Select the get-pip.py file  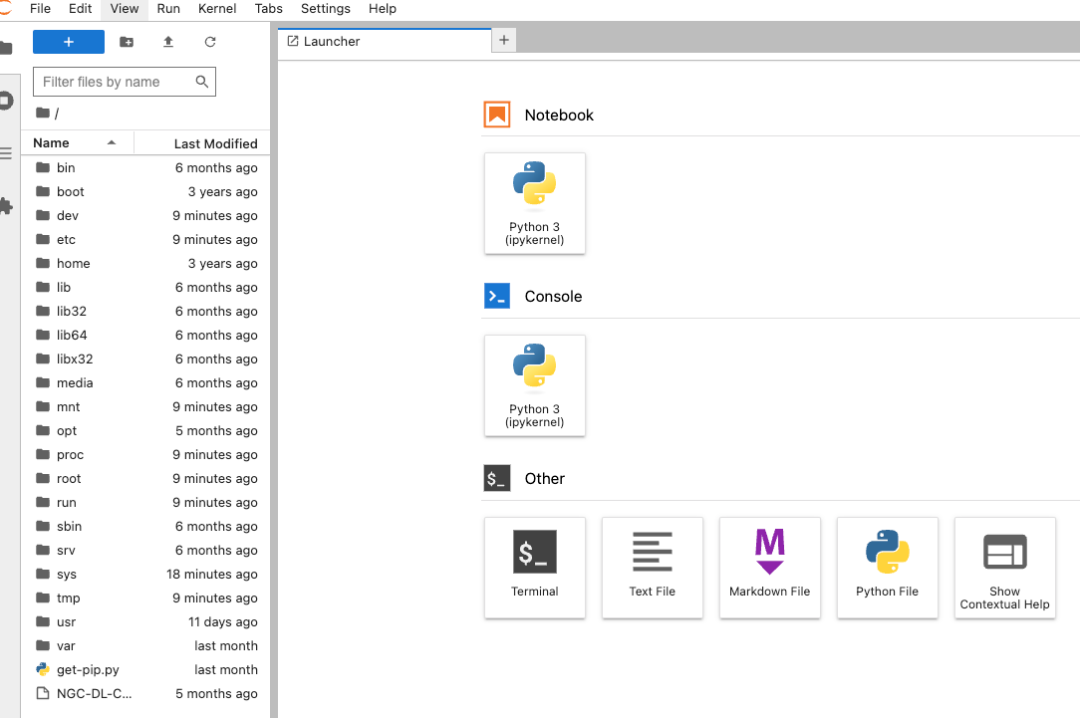click(145, 669)
